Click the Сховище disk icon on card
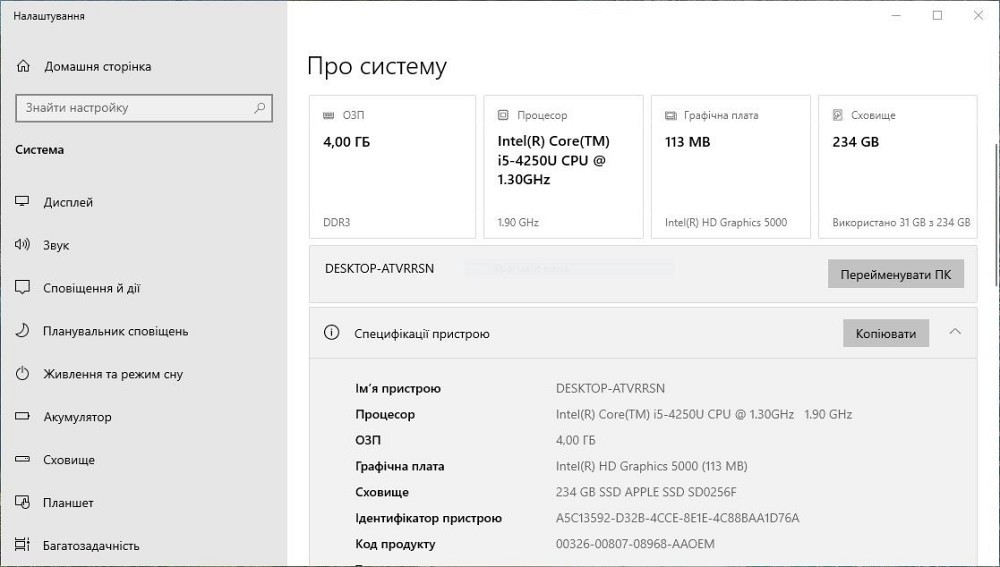Viewport: 1000px width, 567px height. (837, 115)
